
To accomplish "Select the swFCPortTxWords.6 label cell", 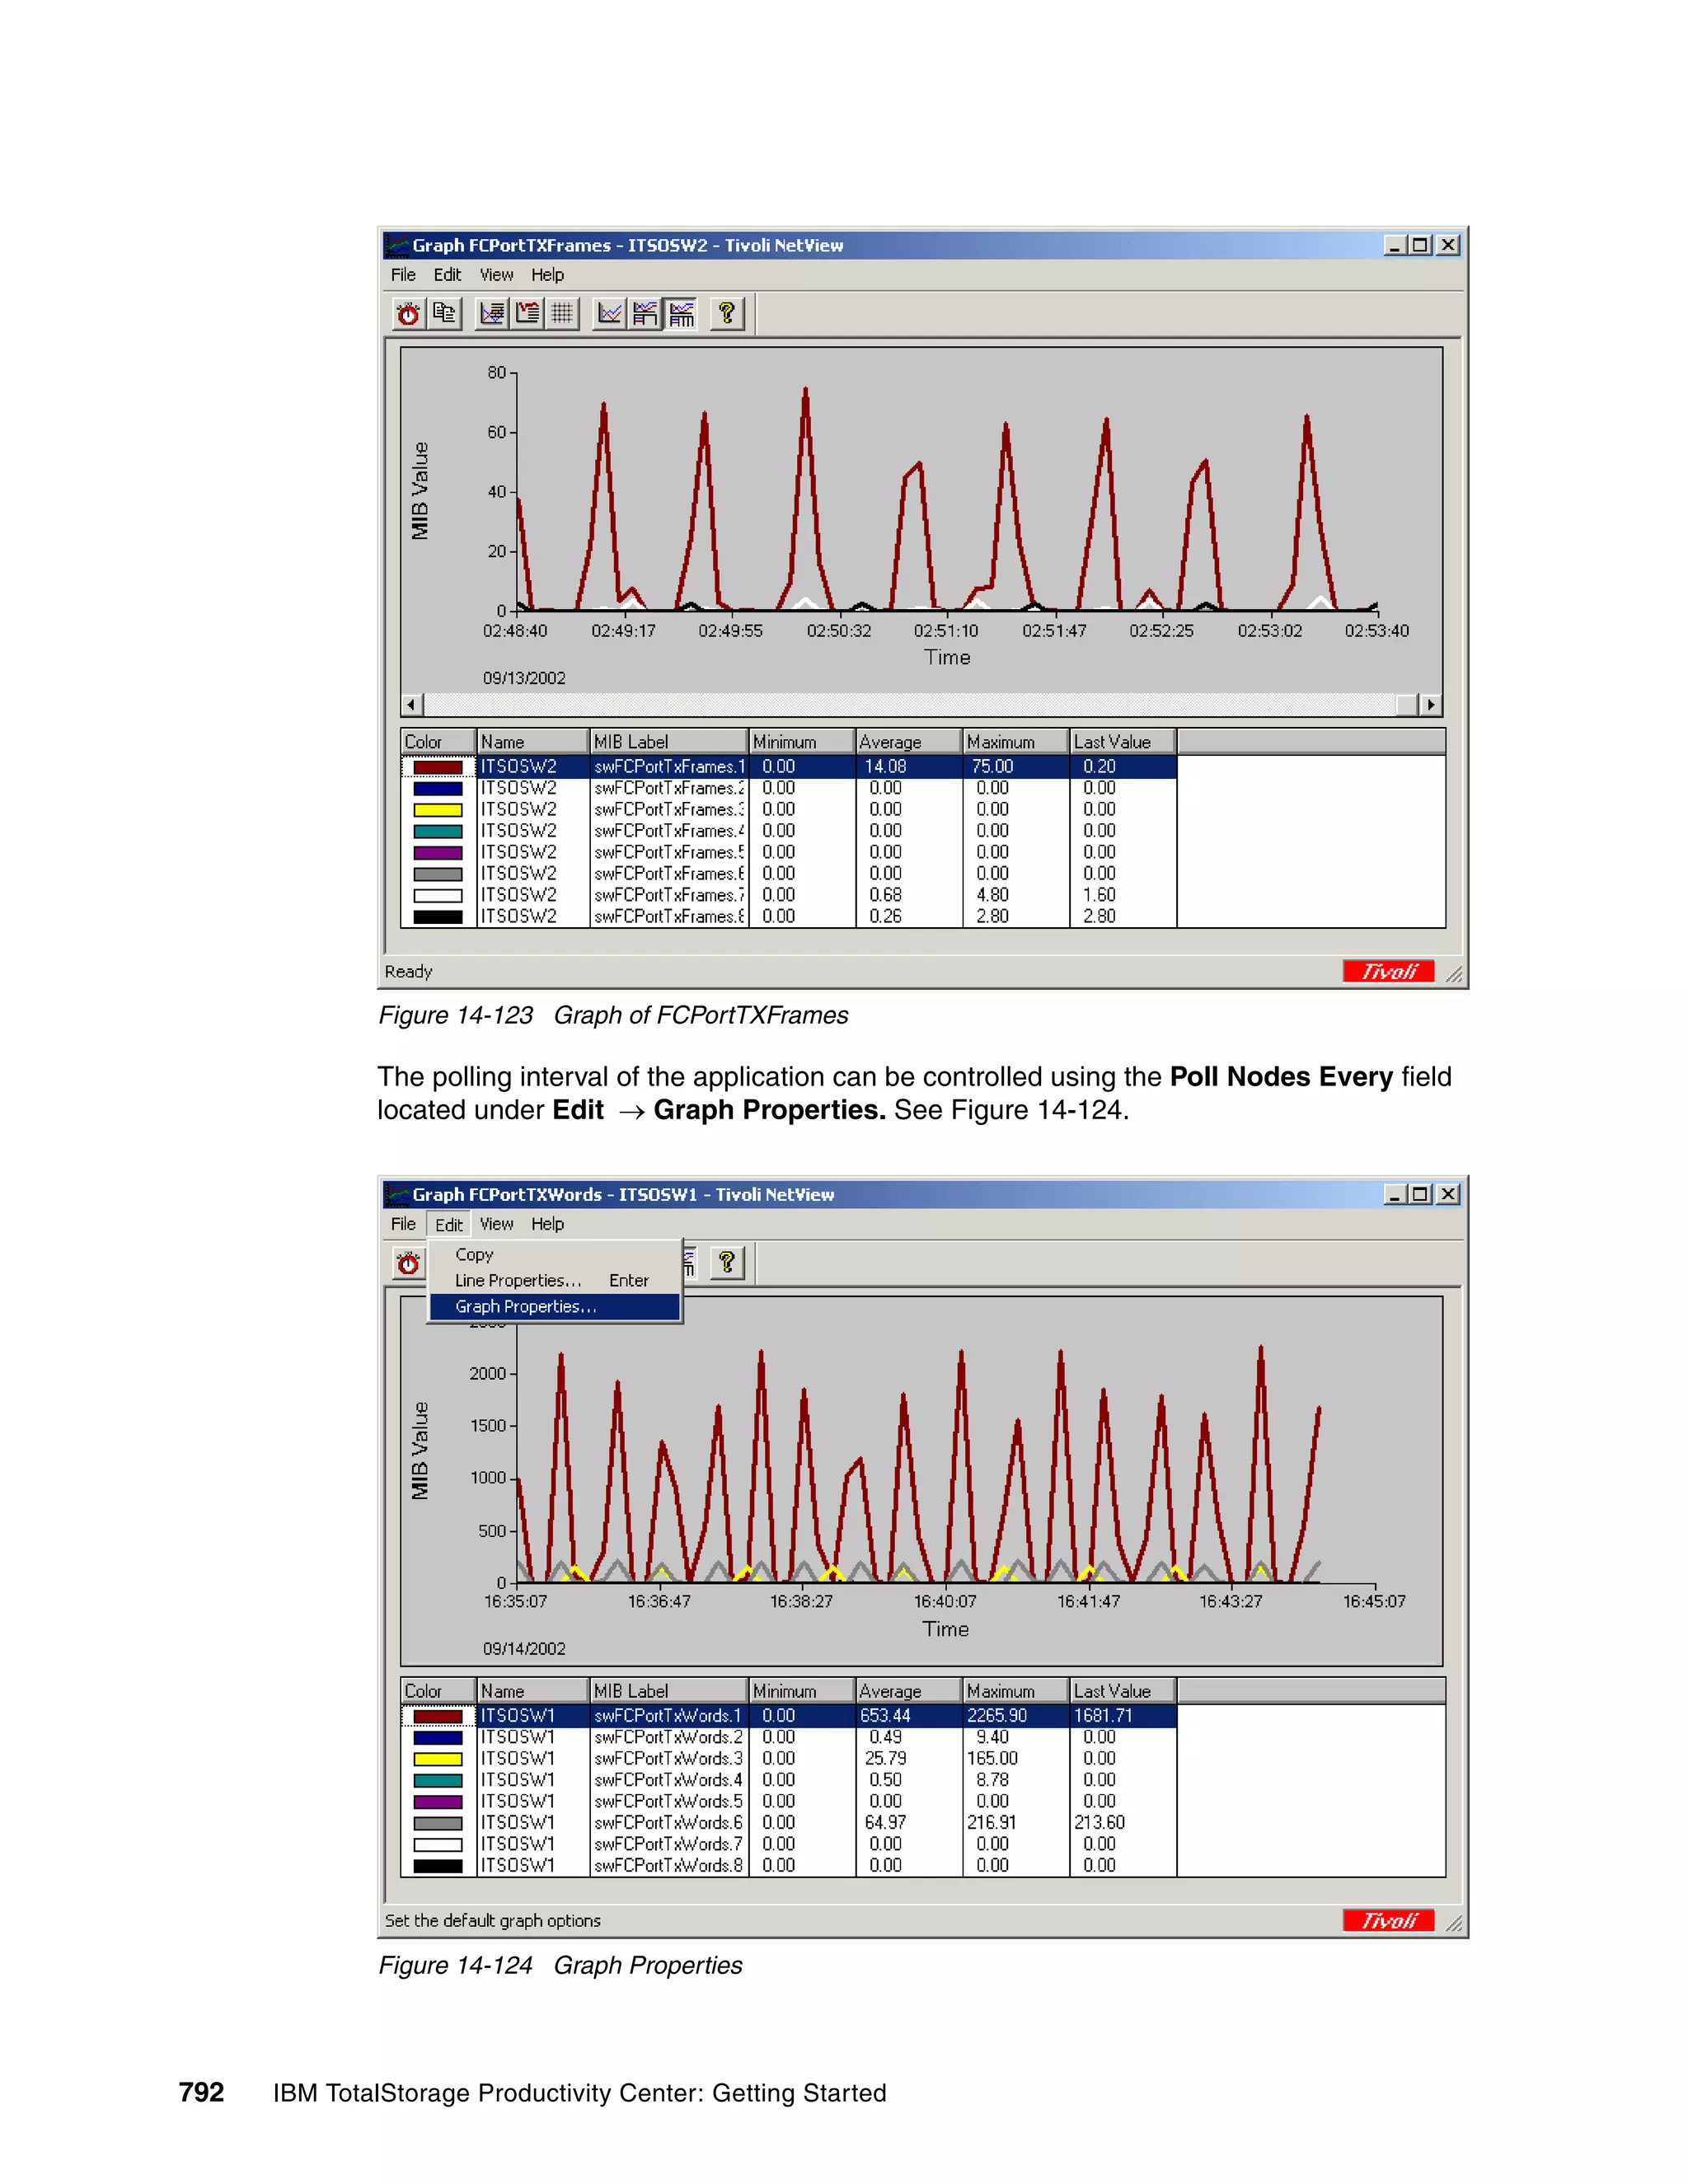I will pyautogui.click(x=669, y=1823).
